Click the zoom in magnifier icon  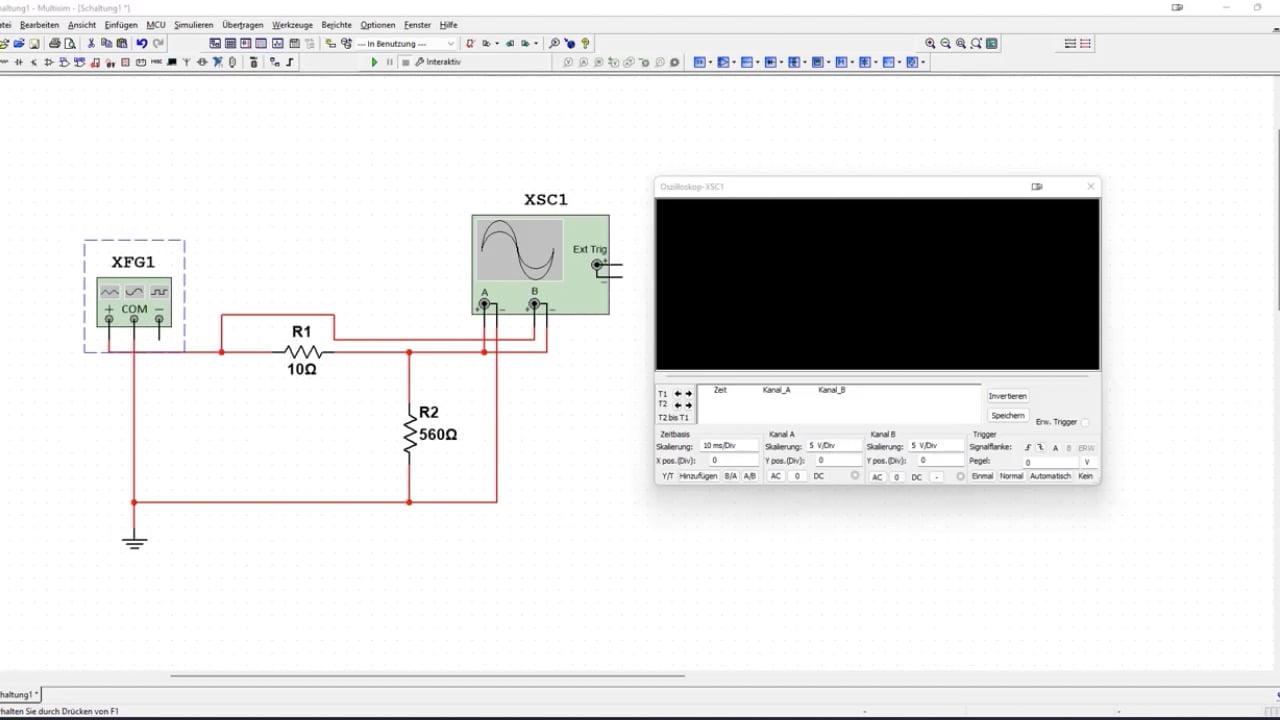(931, 43)
